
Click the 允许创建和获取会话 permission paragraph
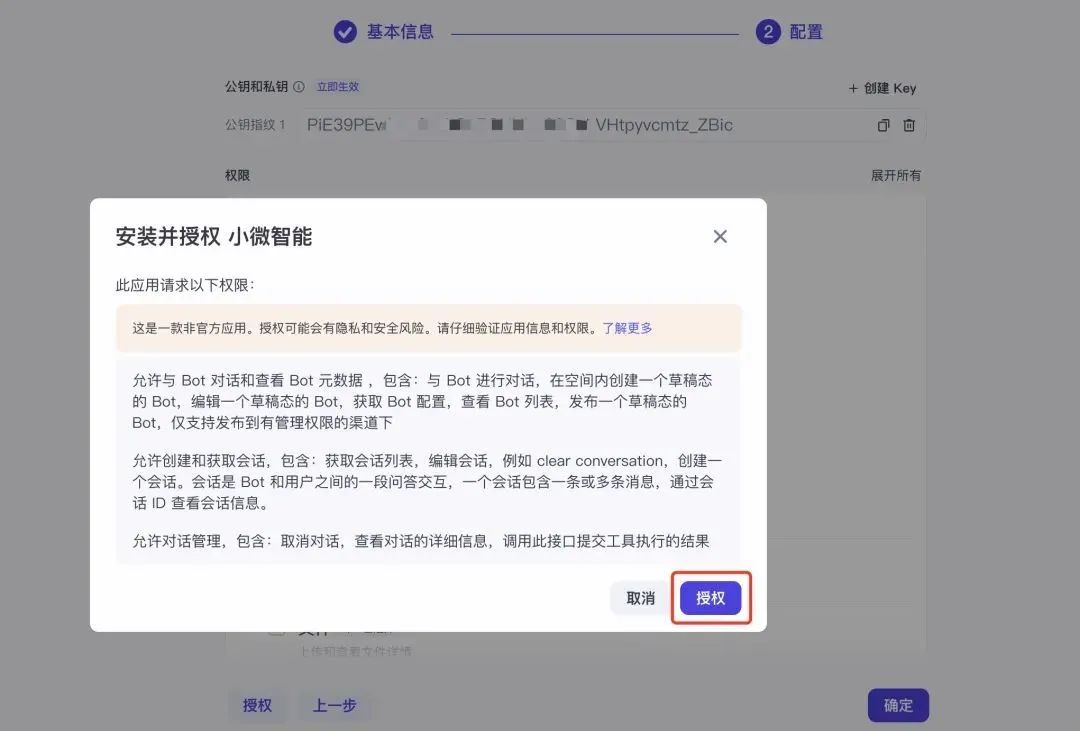point(426,482)
